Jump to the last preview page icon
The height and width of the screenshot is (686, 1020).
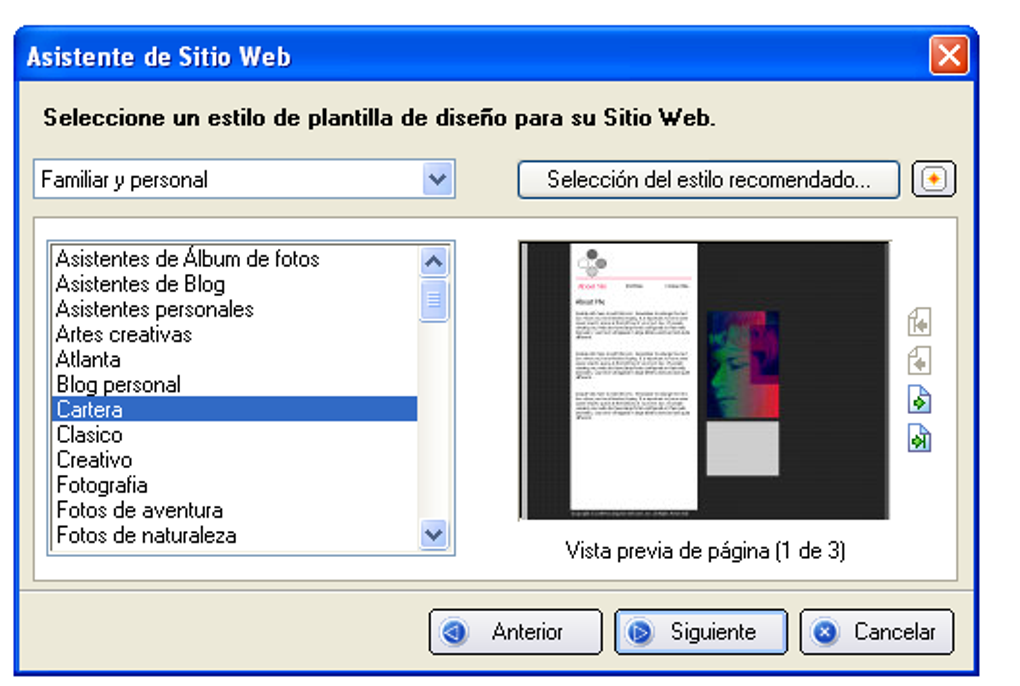coord(918,437)
